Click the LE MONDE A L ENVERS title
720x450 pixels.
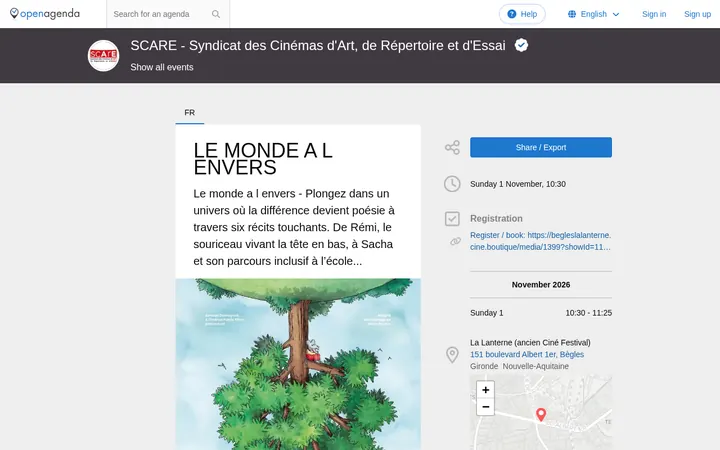point(263,159)
